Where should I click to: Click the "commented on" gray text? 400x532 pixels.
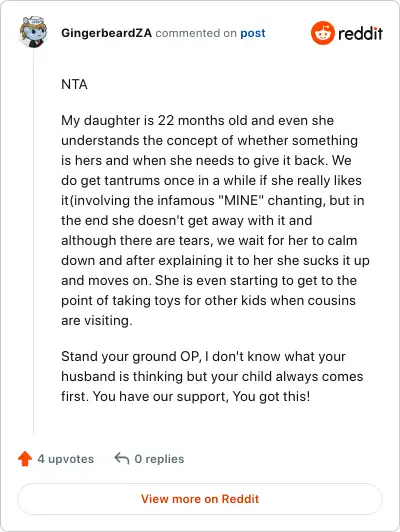pyautogui.click(x=196, y=33)
